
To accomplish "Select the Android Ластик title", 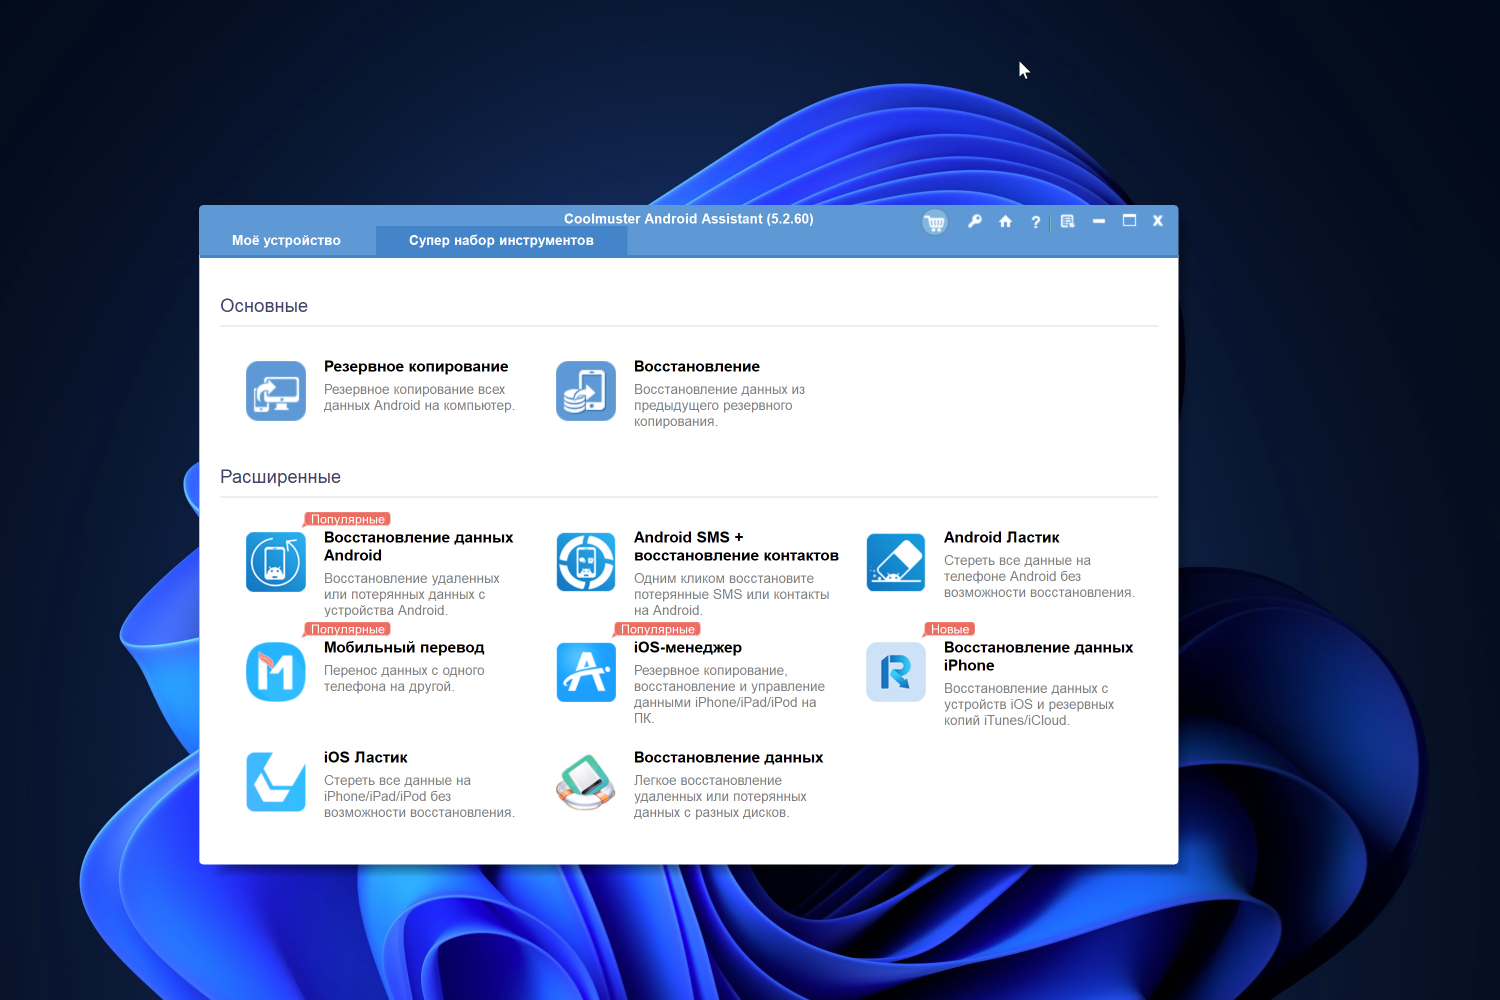I will click(1001, 537).
